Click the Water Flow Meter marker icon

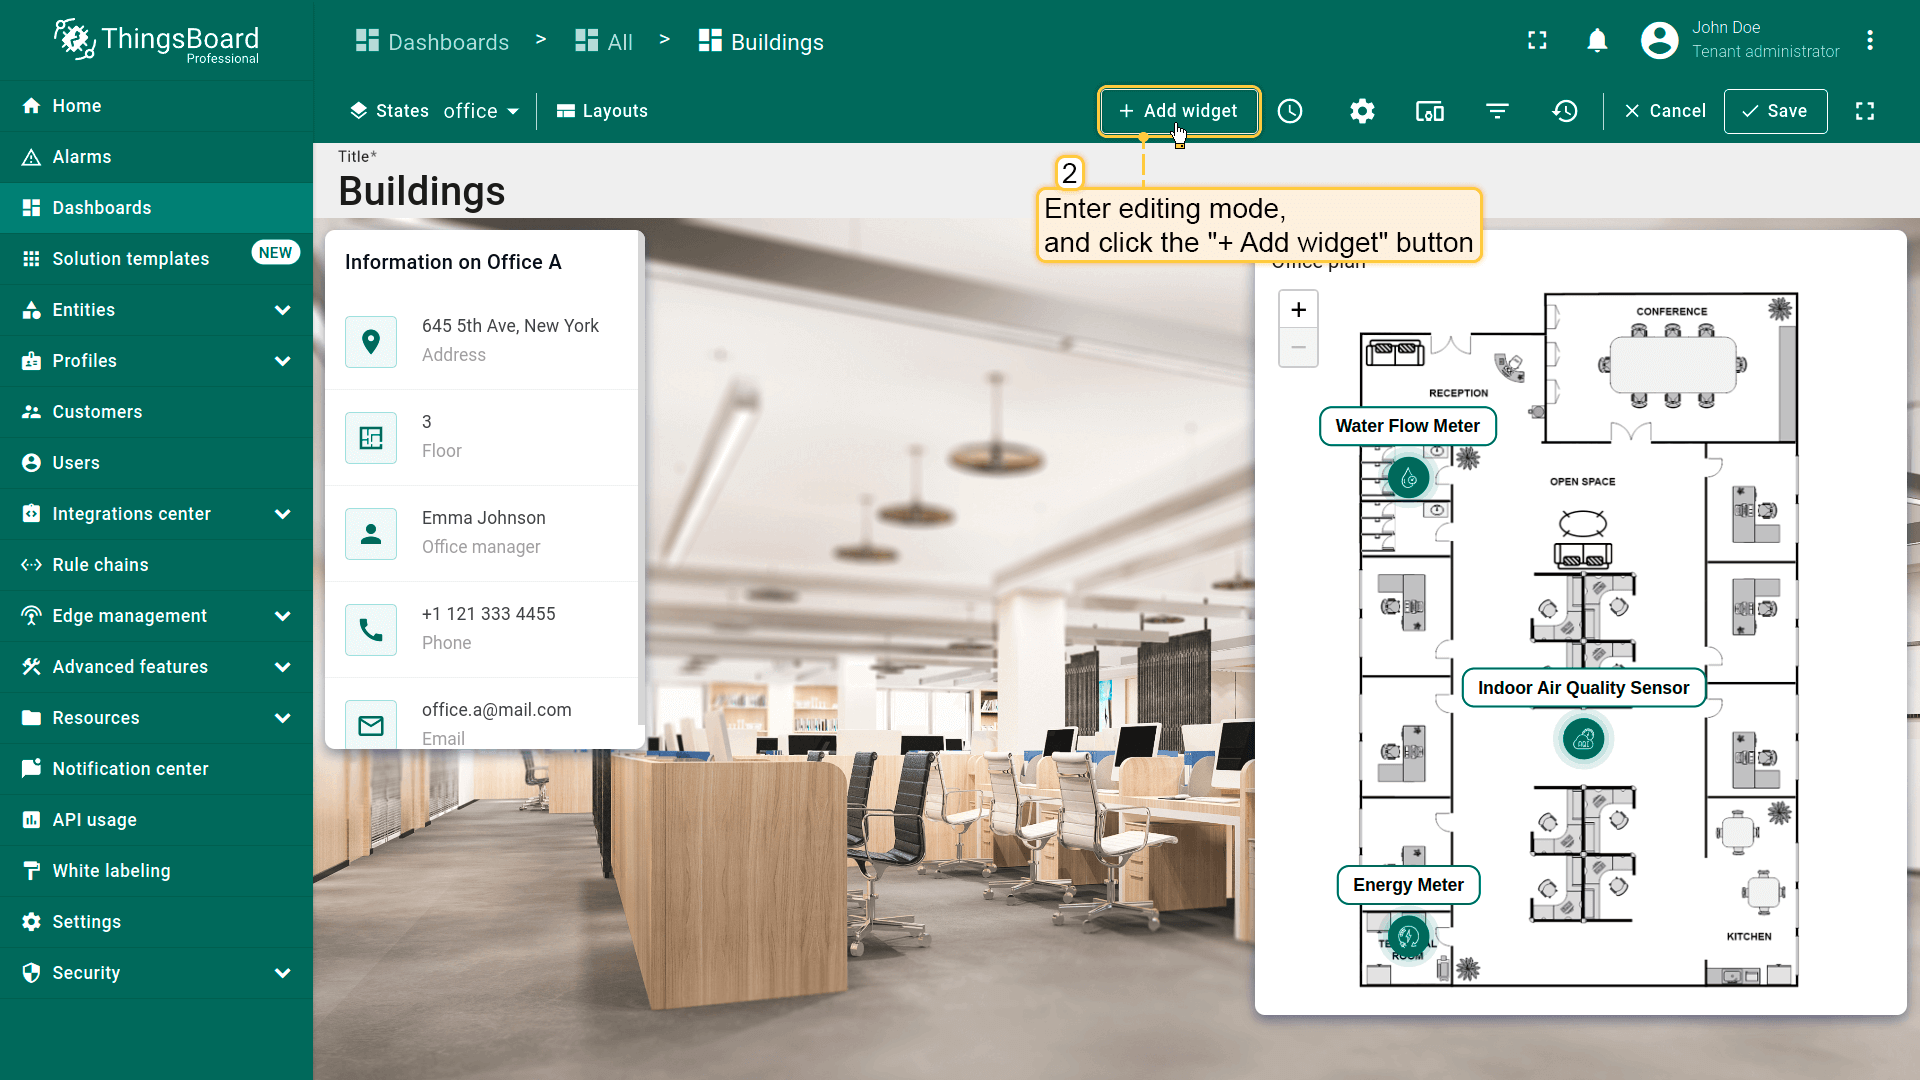tap(1408, 478)
